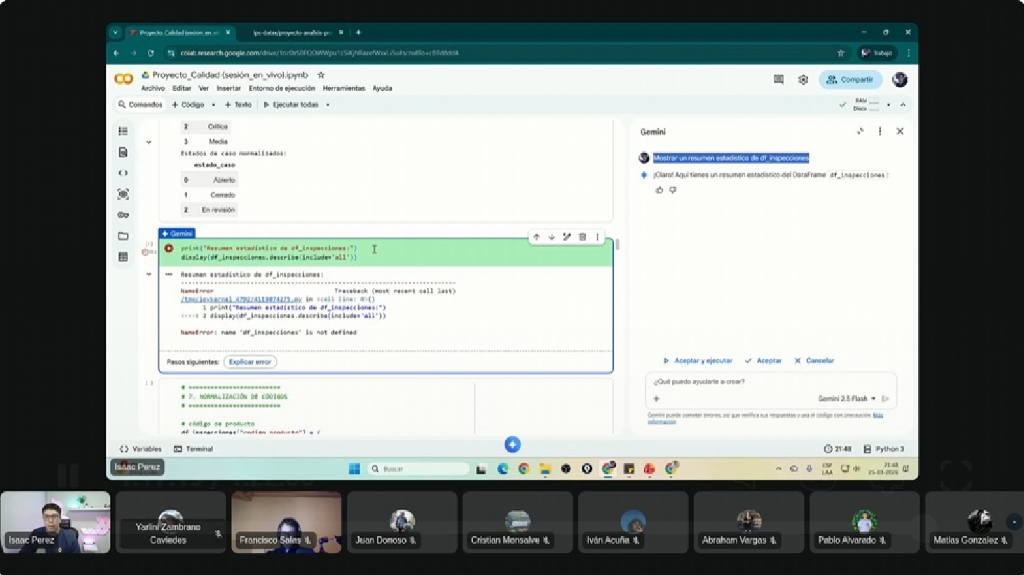Image resolution: width=1024 pixels, height=575 pixels.
Task: Click the edit icon in the cell toolbar
Action: 567,237
